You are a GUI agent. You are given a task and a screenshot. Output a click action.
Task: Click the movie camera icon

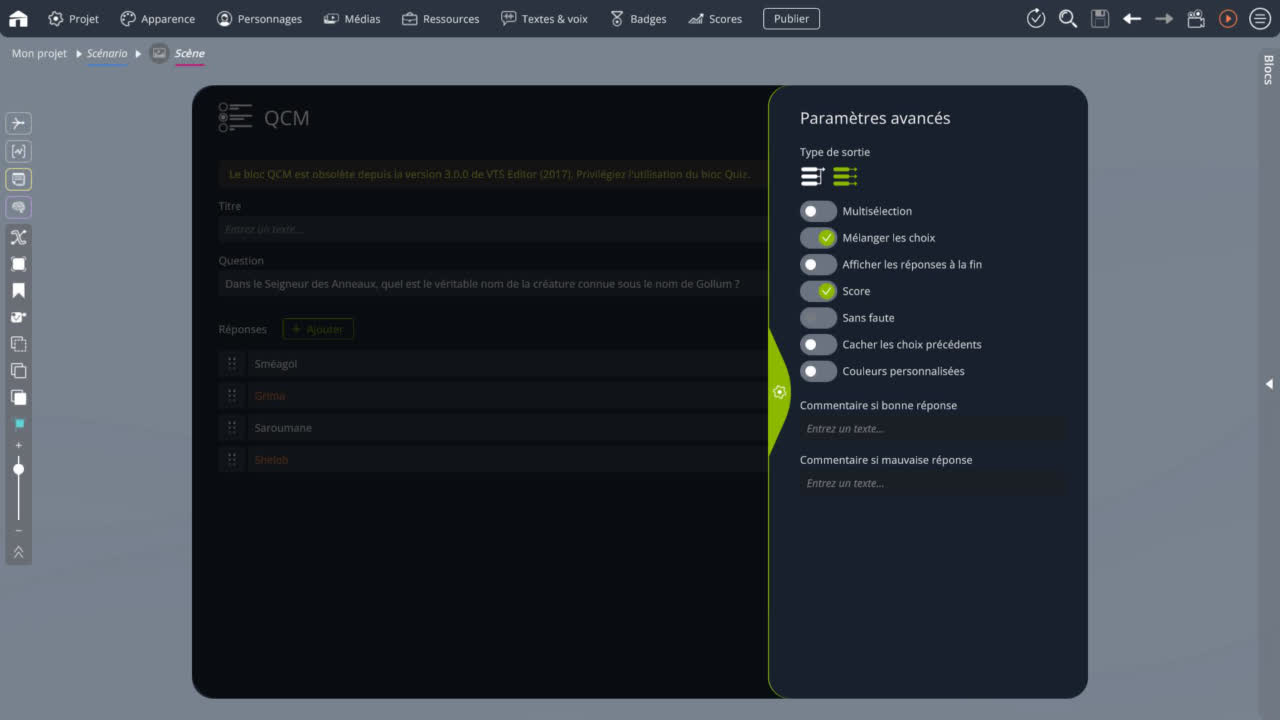click(1196, 18)
